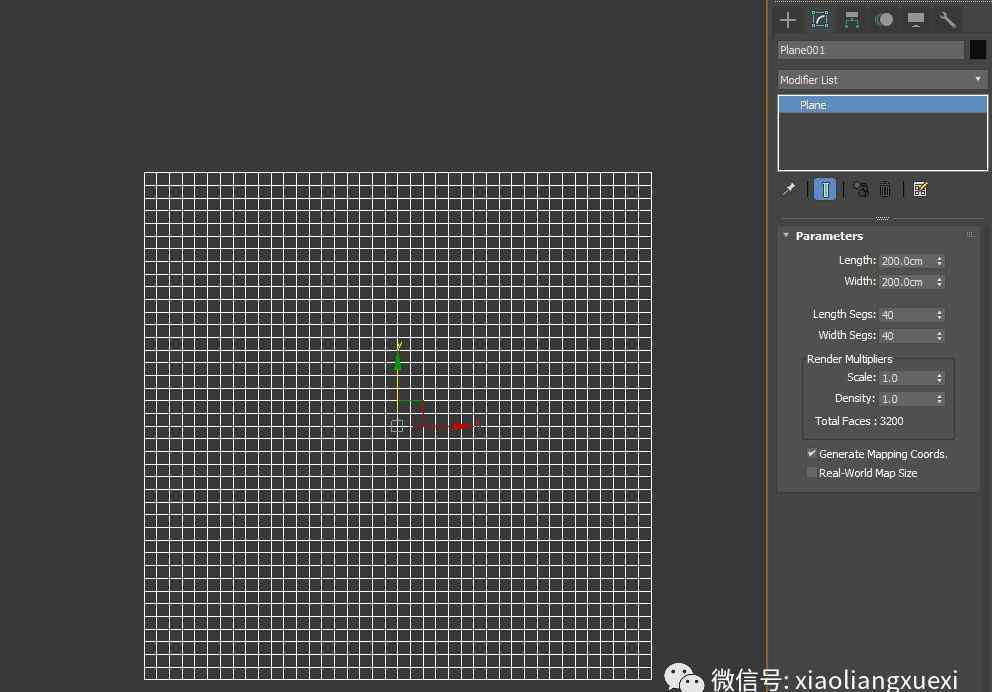
Task: Click the Total Faces : 3200 text
Action: click(x=859, y=421)
